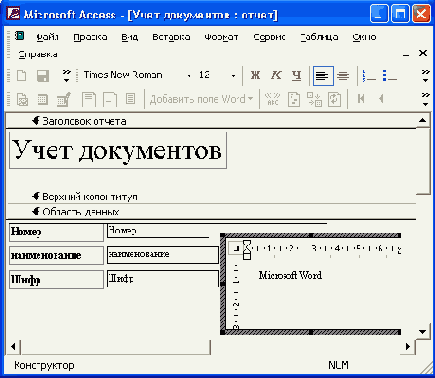
Task: Click the Save floppy disk icon
Action: click(43, 76)
